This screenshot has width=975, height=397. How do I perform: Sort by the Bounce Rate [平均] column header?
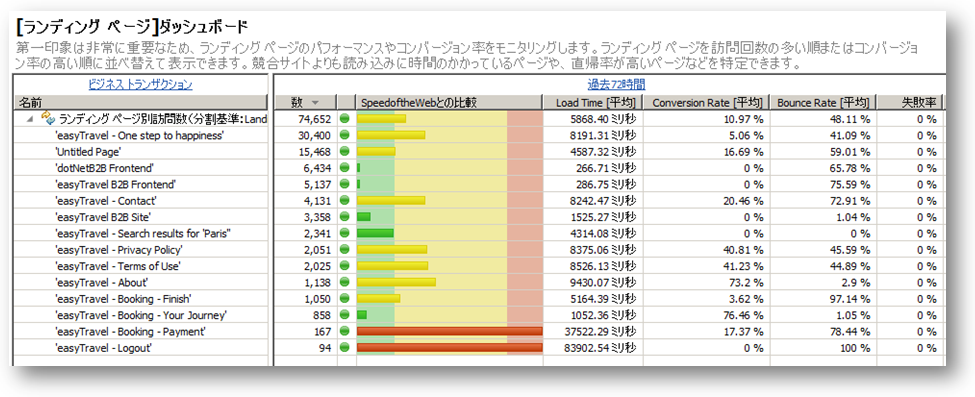(824, 102)
